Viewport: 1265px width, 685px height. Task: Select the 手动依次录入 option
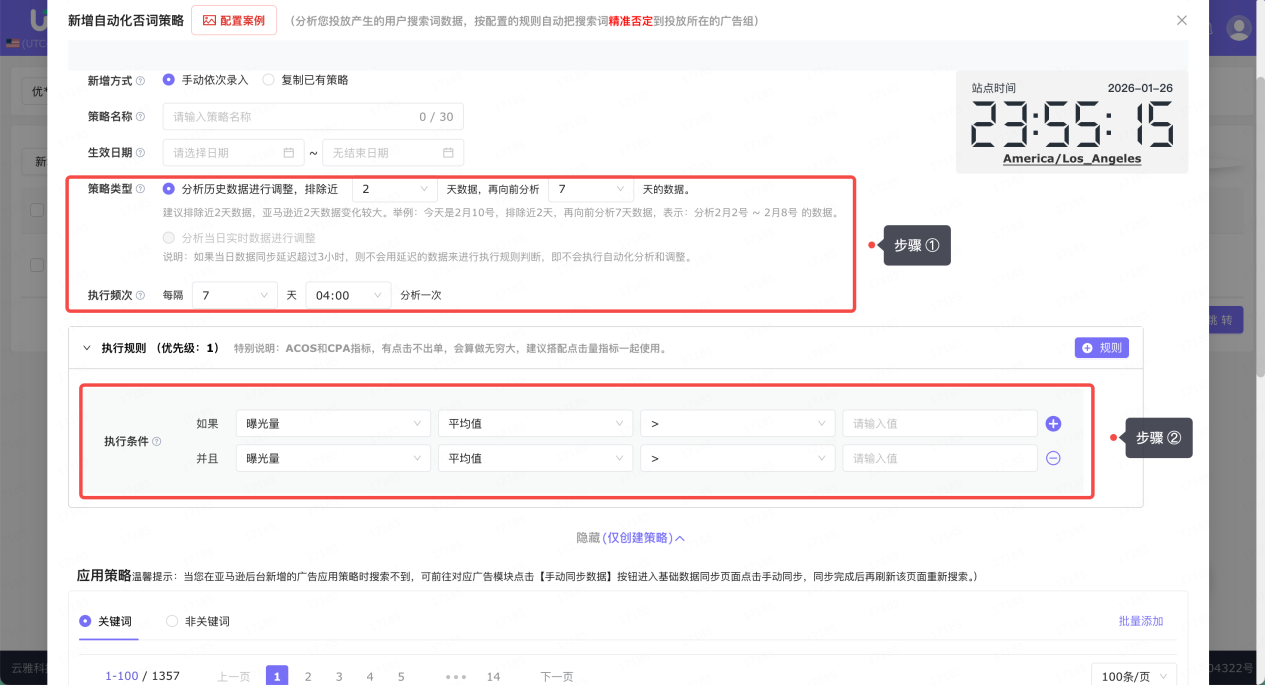point(169,79)
